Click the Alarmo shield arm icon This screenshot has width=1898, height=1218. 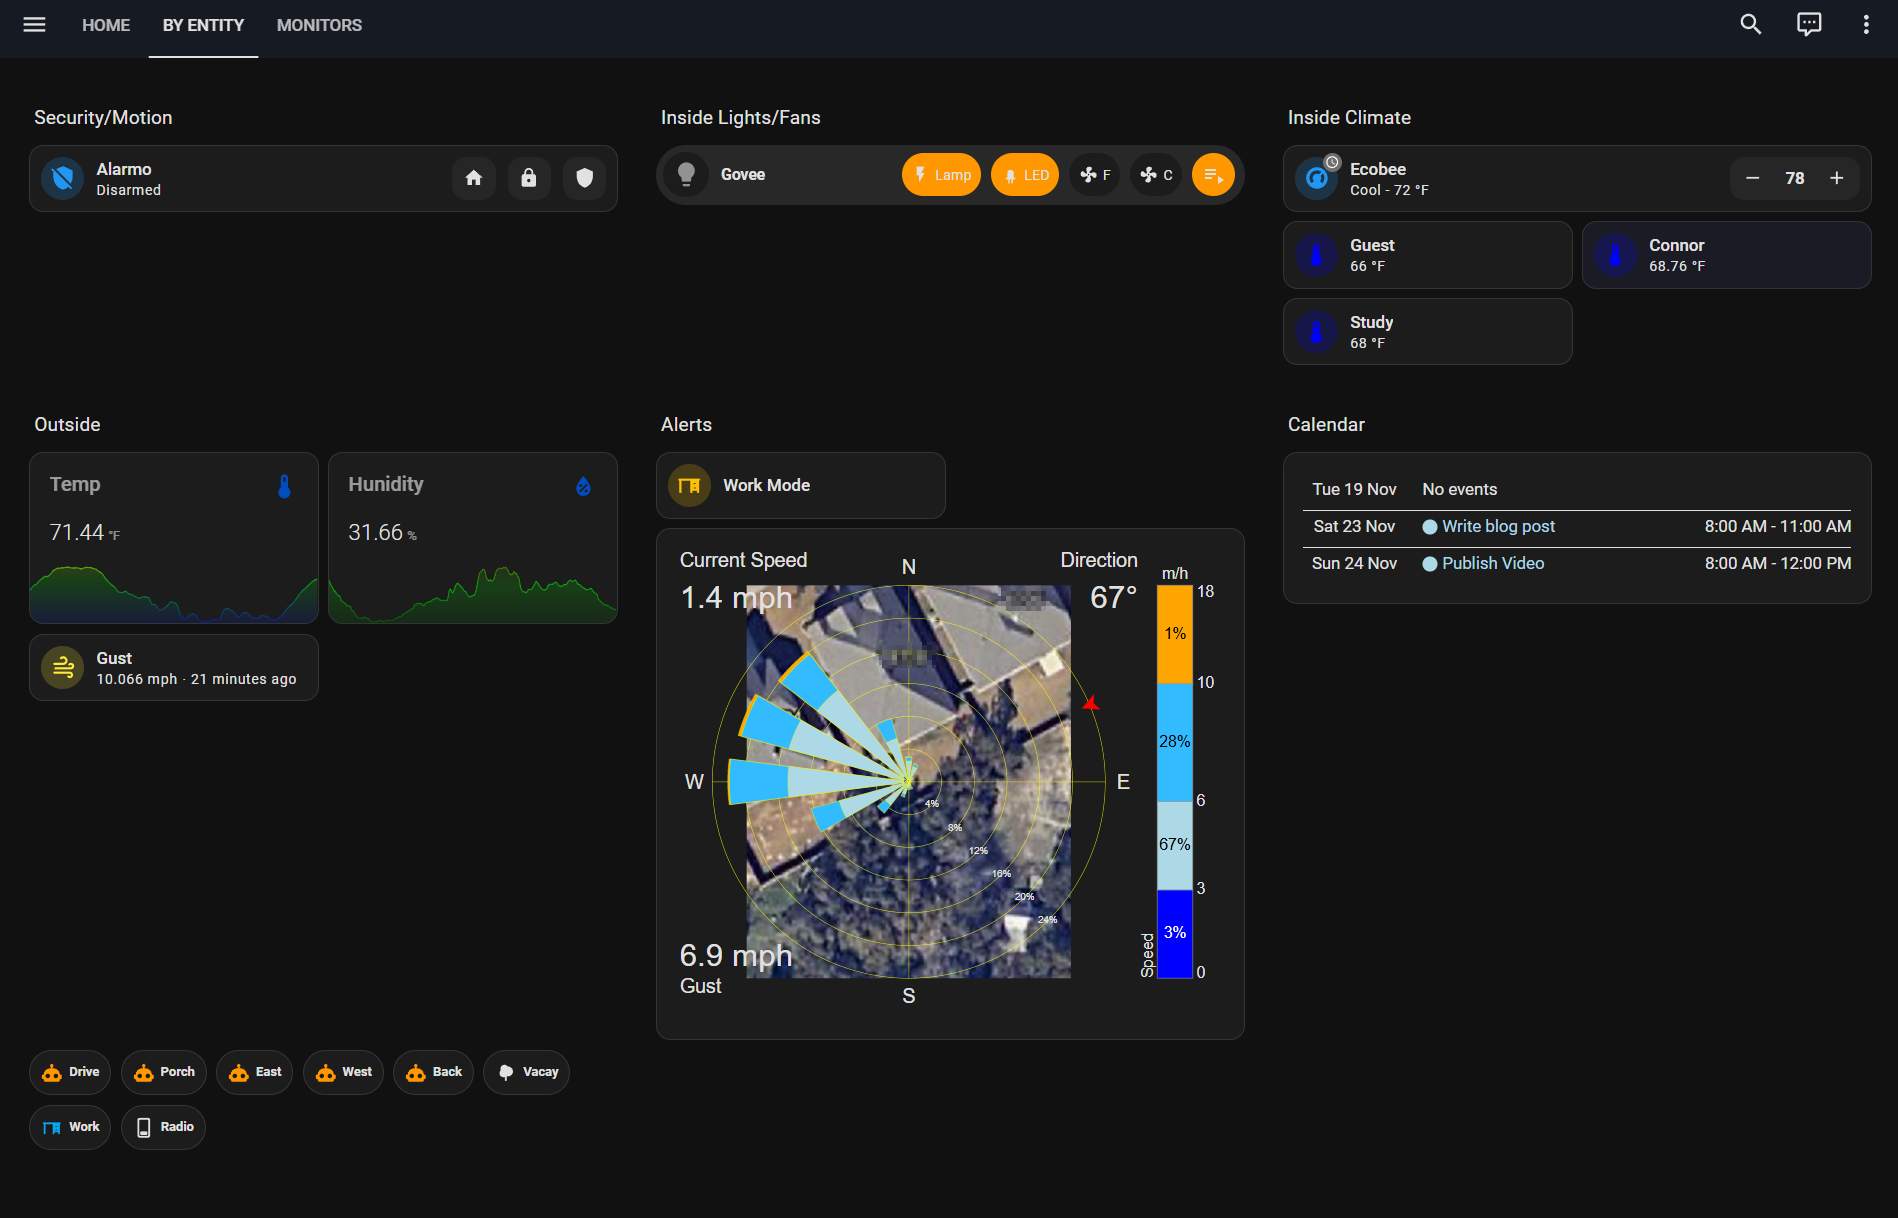click(x=585, y=178)
